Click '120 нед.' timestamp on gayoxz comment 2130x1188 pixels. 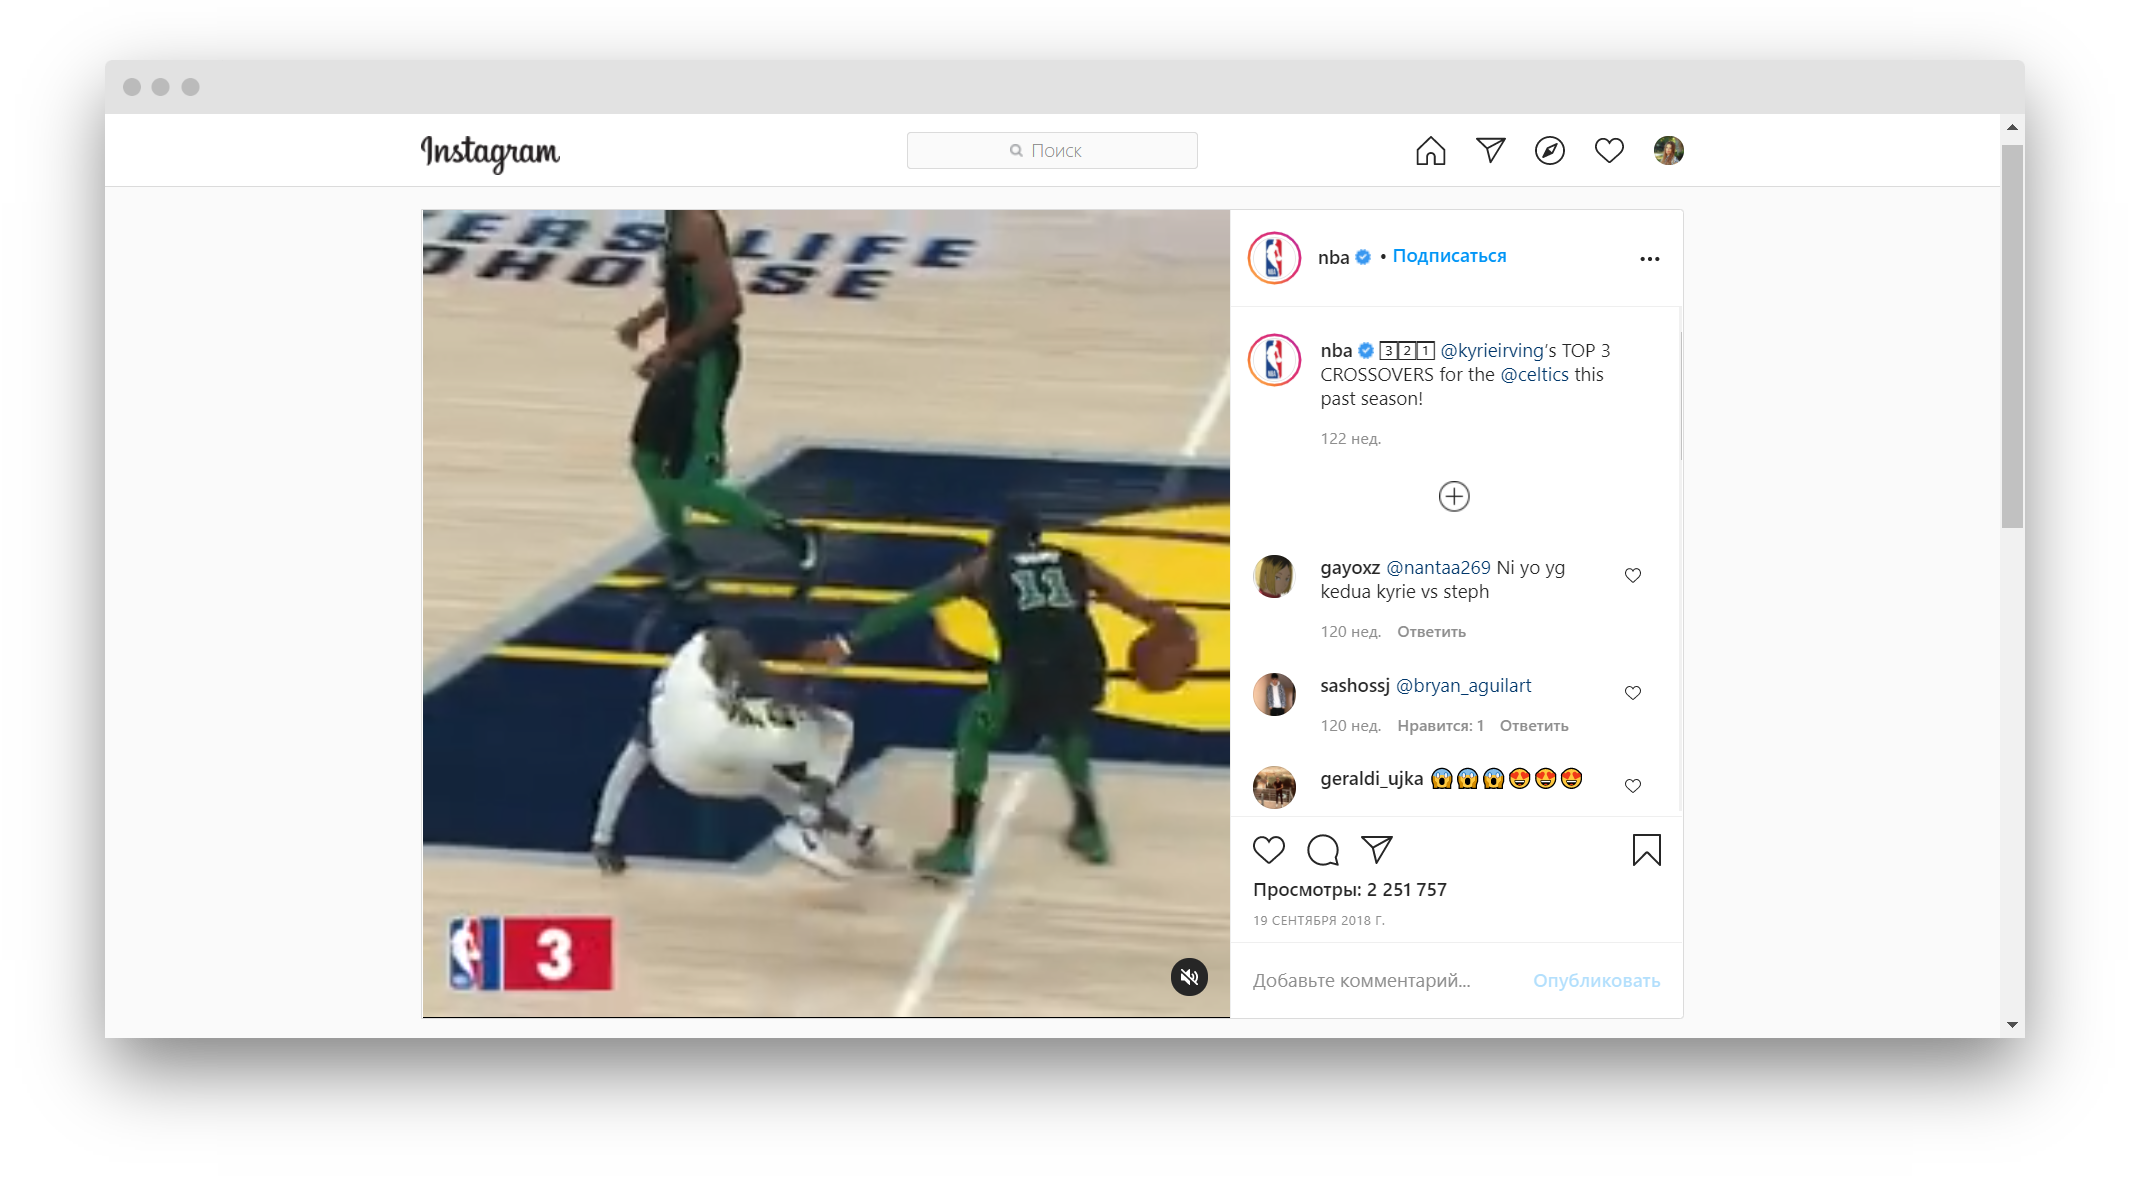[x=1350, y=632]
